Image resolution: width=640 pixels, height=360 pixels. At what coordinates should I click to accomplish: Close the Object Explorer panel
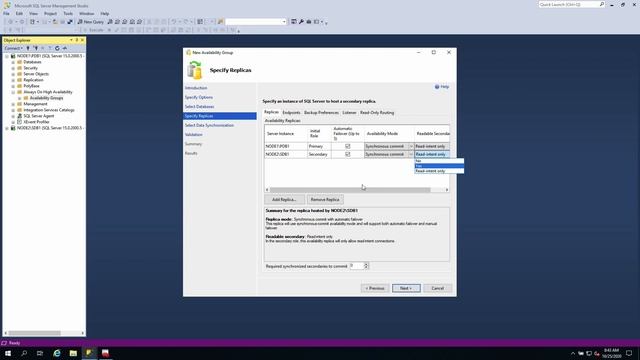82,40
